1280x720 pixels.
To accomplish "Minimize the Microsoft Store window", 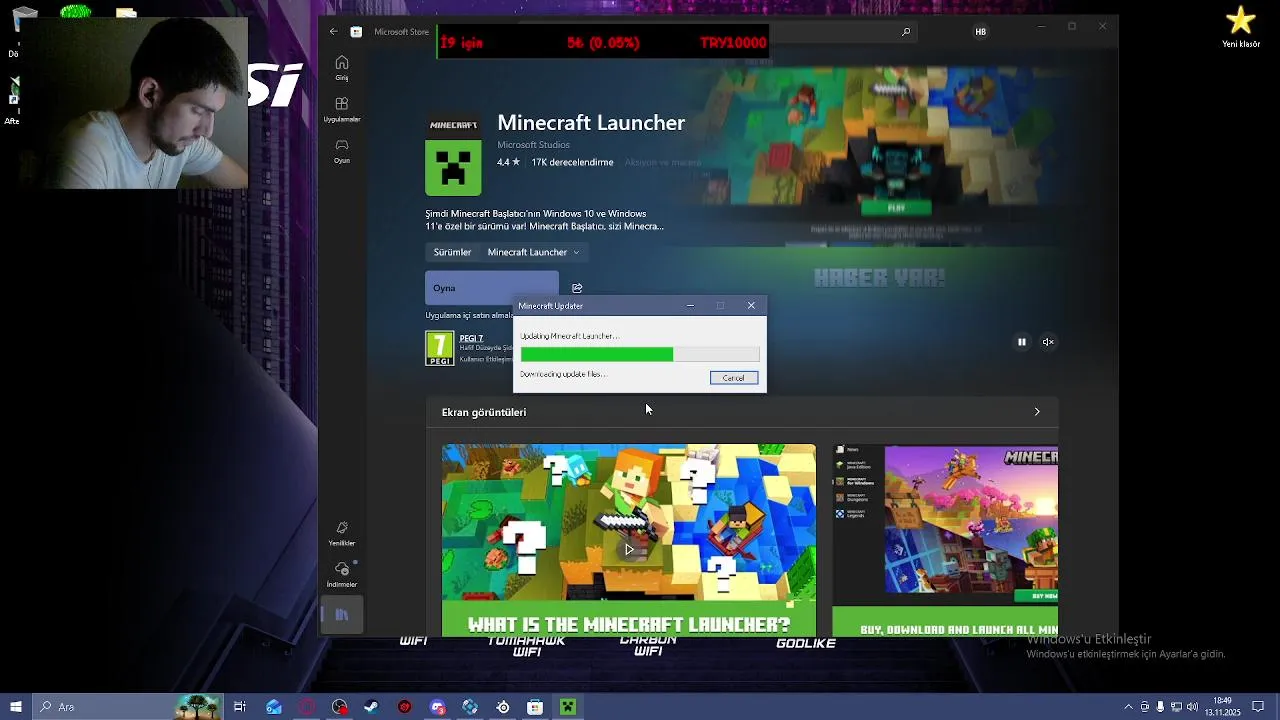I will (x=1041, y=26).
